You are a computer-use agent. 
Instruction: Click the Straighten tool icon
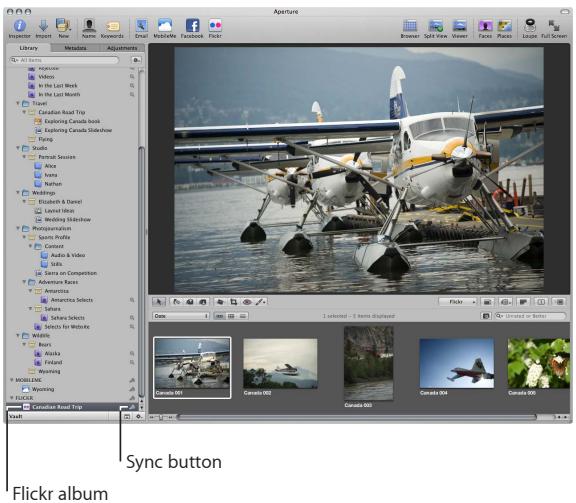pyautogui.click(x=220, y=302)
